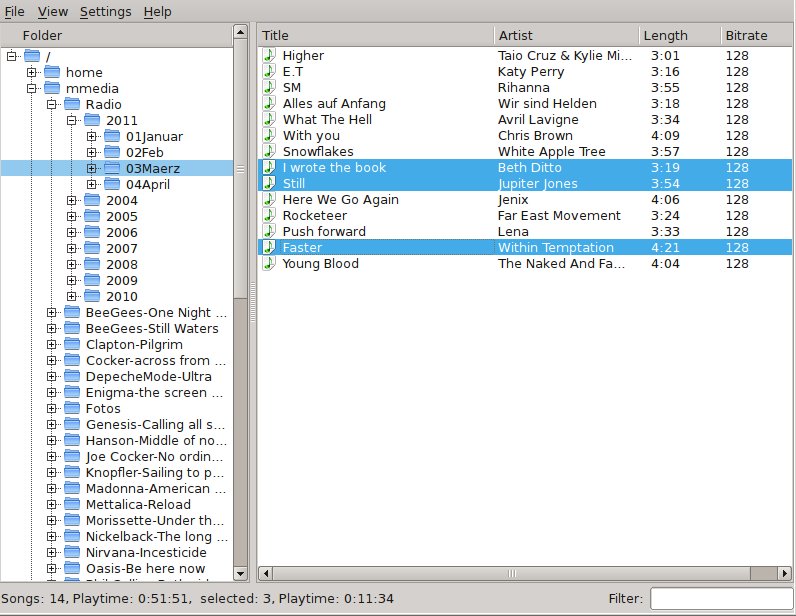Click the Clapton-Pilgrim folder icon

72,344
